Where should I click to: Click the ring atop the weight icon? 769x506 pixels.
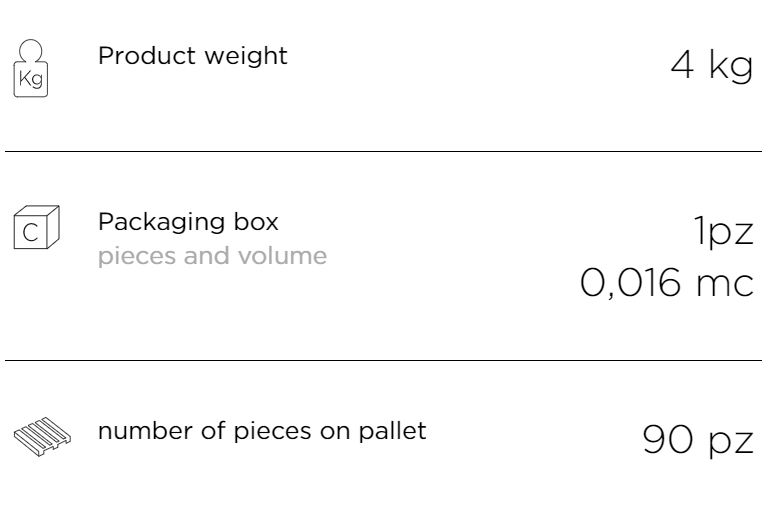[x=30, y=50]
